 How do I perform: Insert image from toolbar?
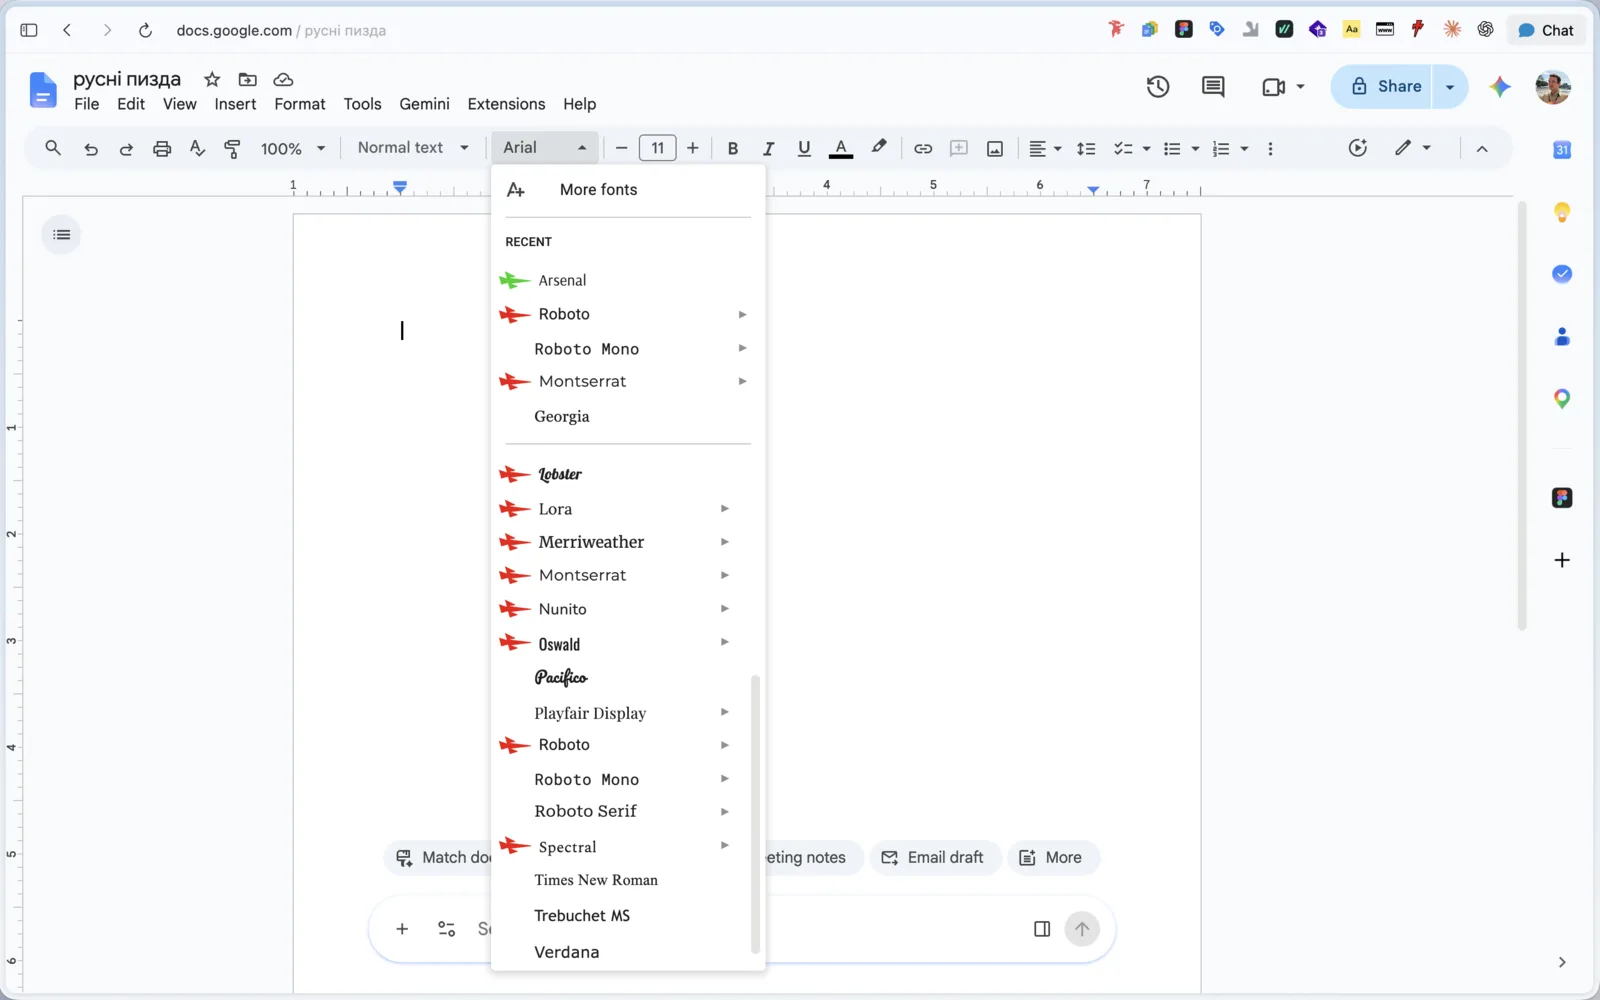(995, 148)
